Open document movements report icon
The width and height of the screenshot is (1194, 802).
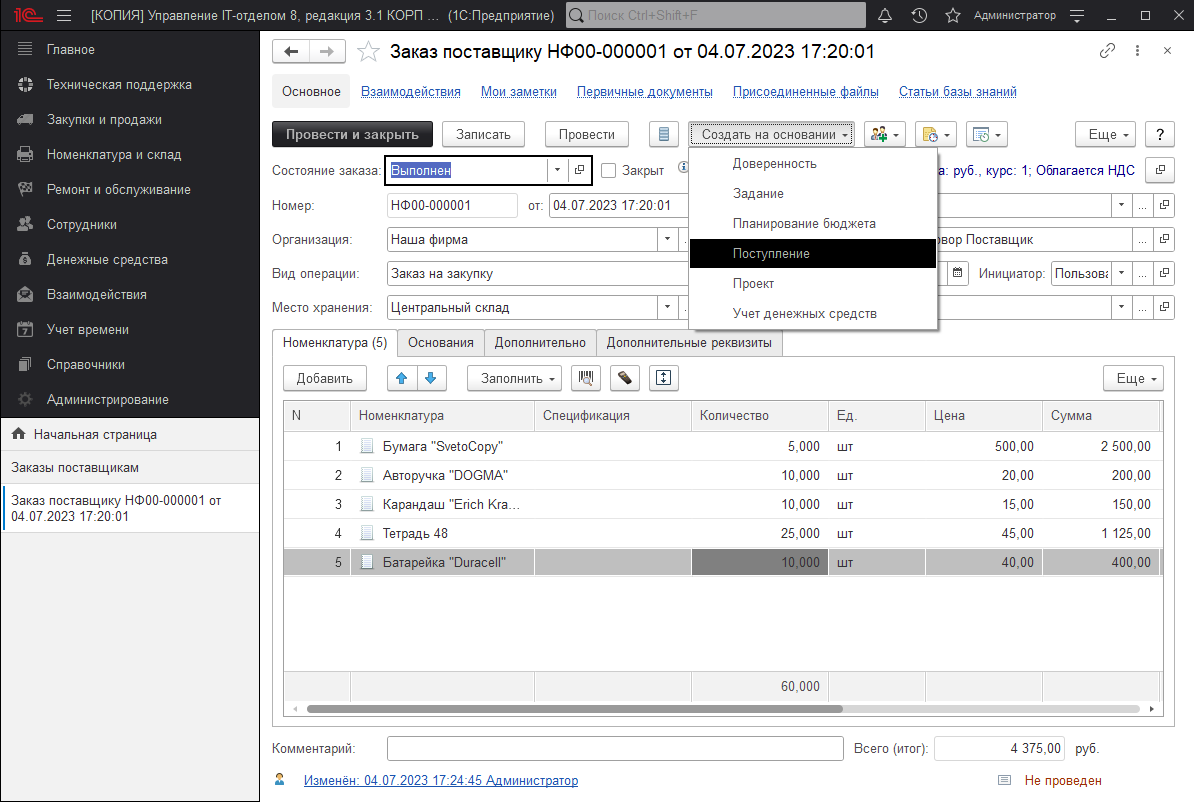point(663,134)
